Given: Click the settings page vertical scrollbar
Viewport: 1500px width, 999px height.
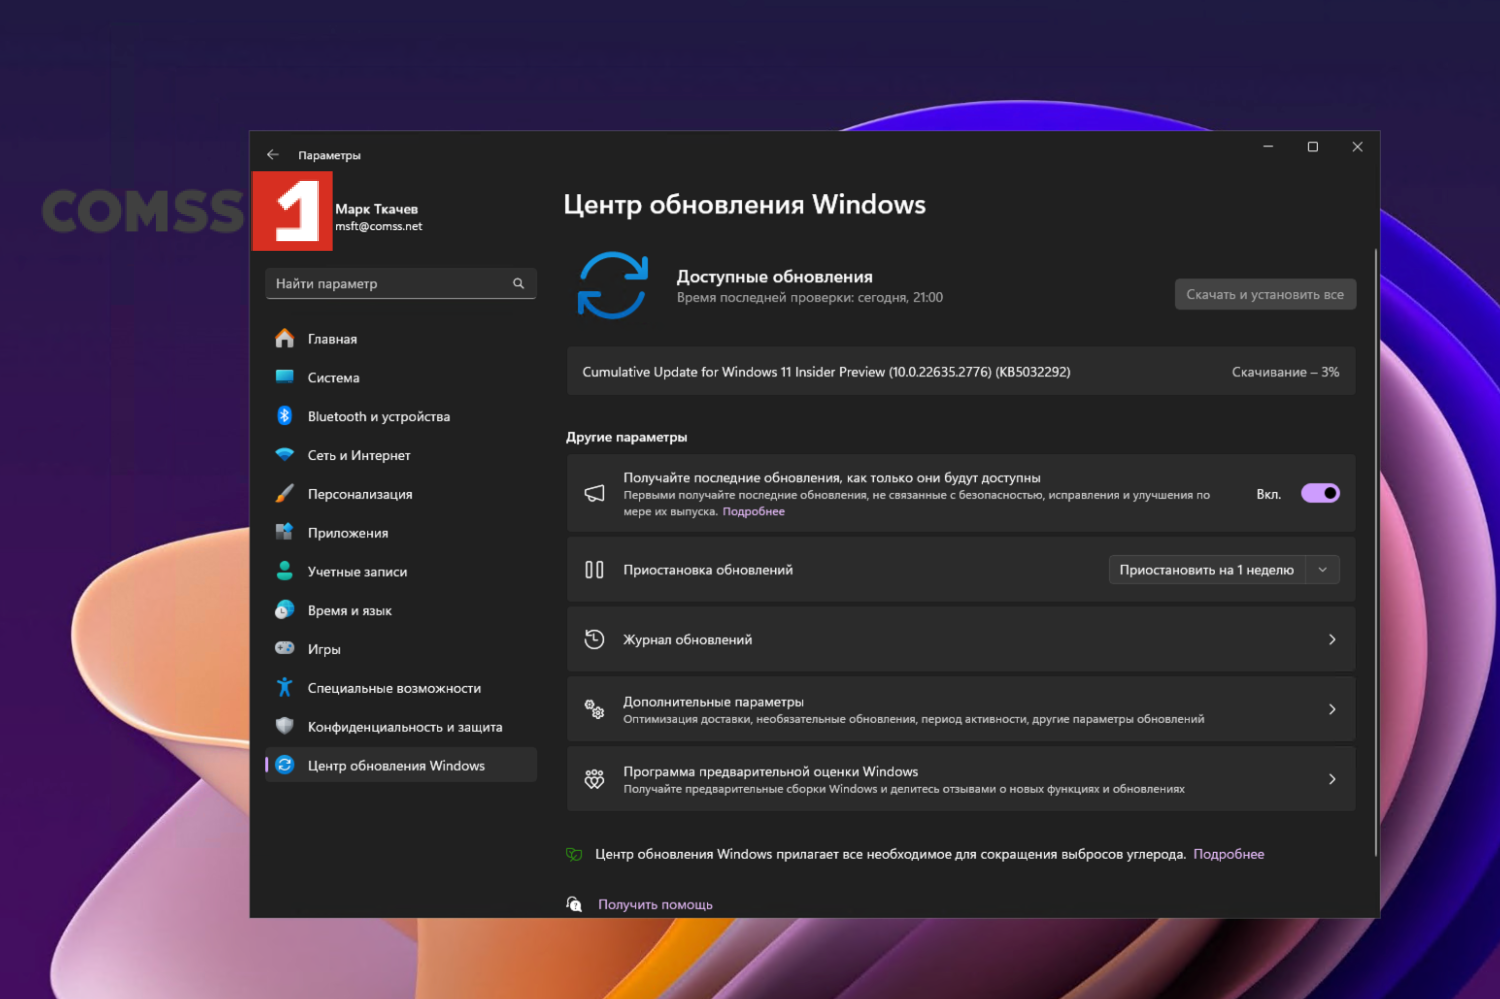Looking at the screenshot, I should (x=1376, y=552).
